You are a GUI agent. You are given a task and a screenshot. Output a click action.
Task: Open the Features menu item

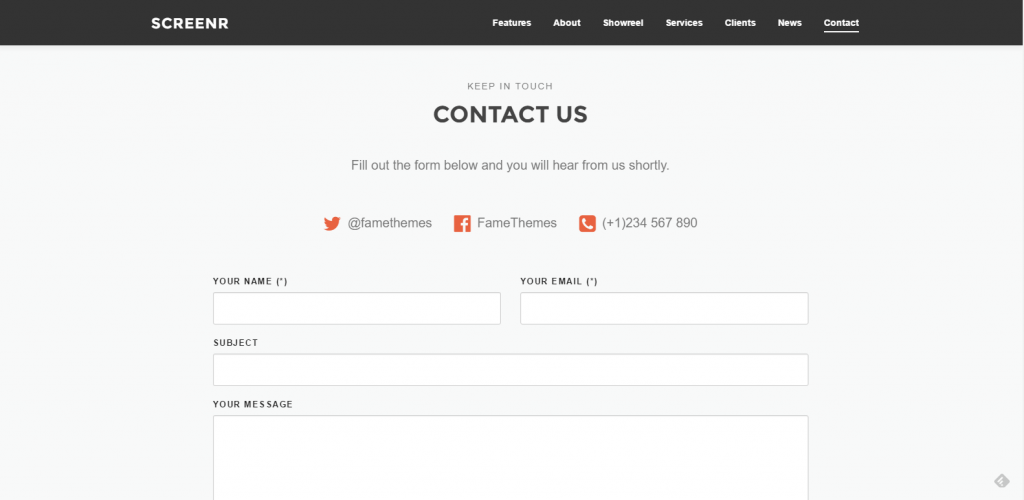(511, 23)
